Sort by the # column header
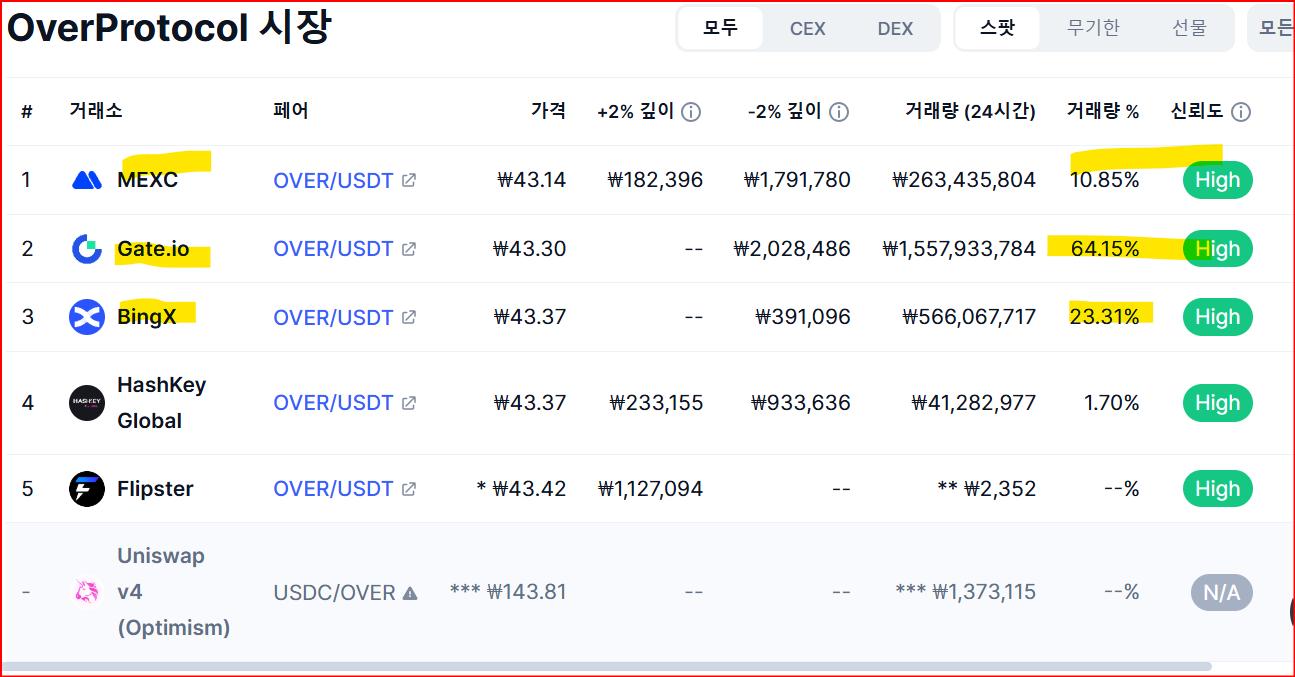1295x677 pixels. coord(27,112)
